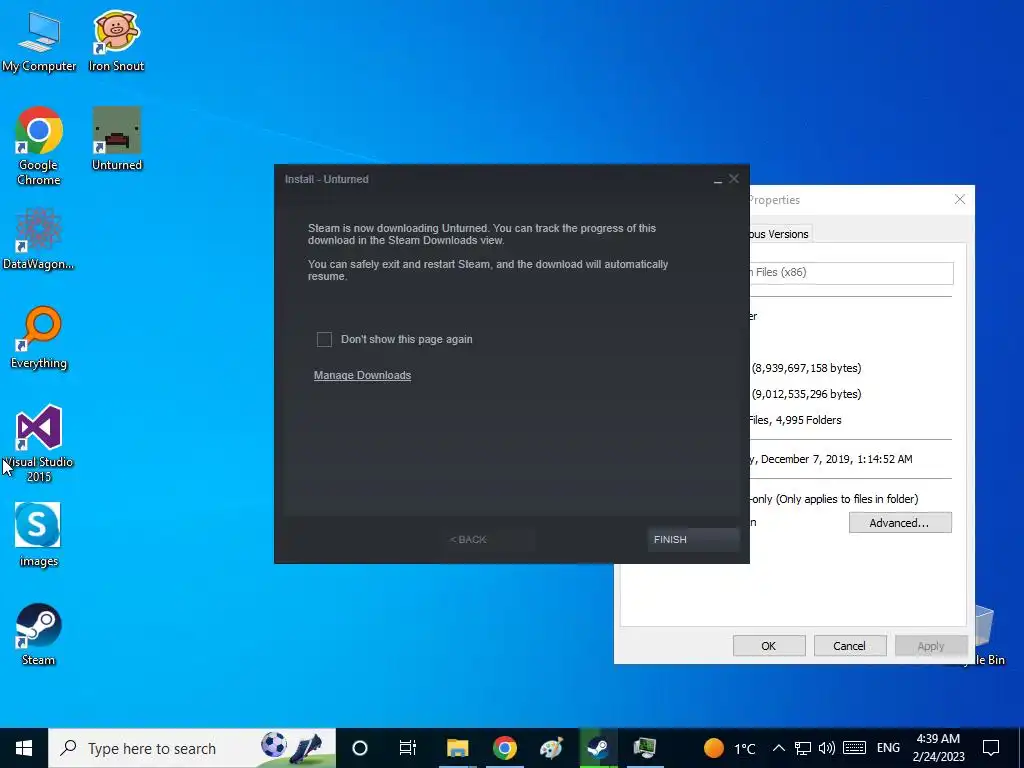
Task: Click OK in the Properties window
Action: (769, 646)
